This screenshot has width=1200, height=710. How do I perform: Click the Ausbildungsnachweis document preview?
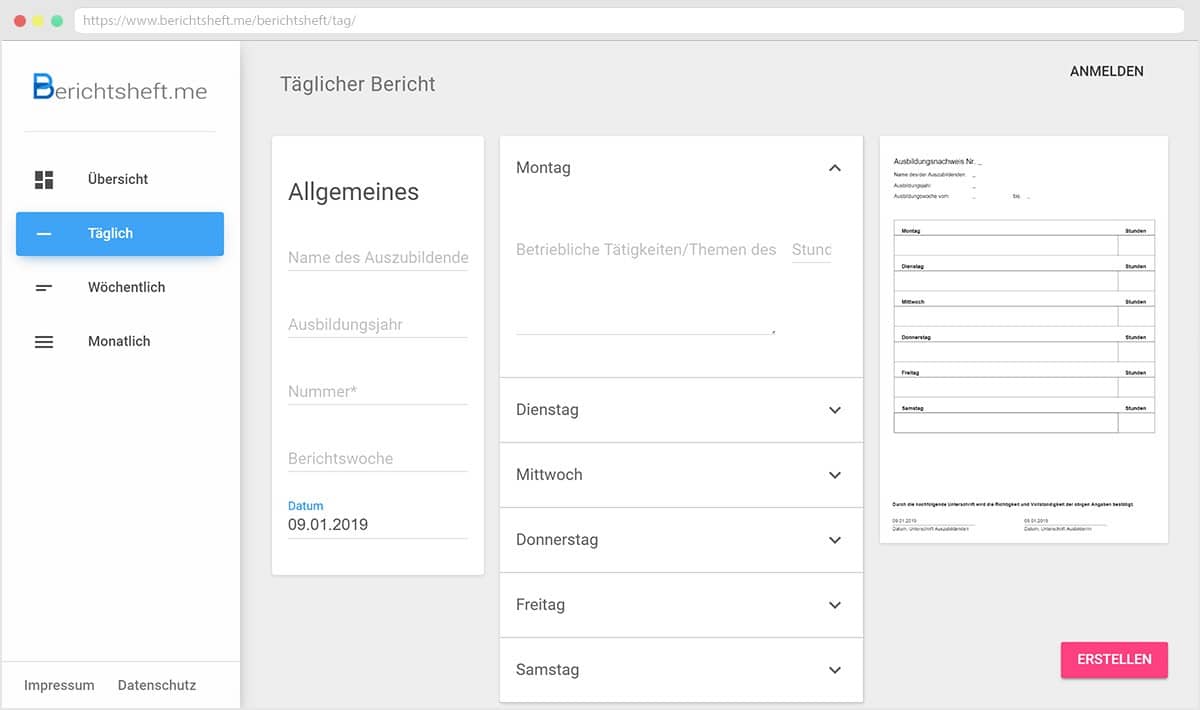tap(1023, 340)
